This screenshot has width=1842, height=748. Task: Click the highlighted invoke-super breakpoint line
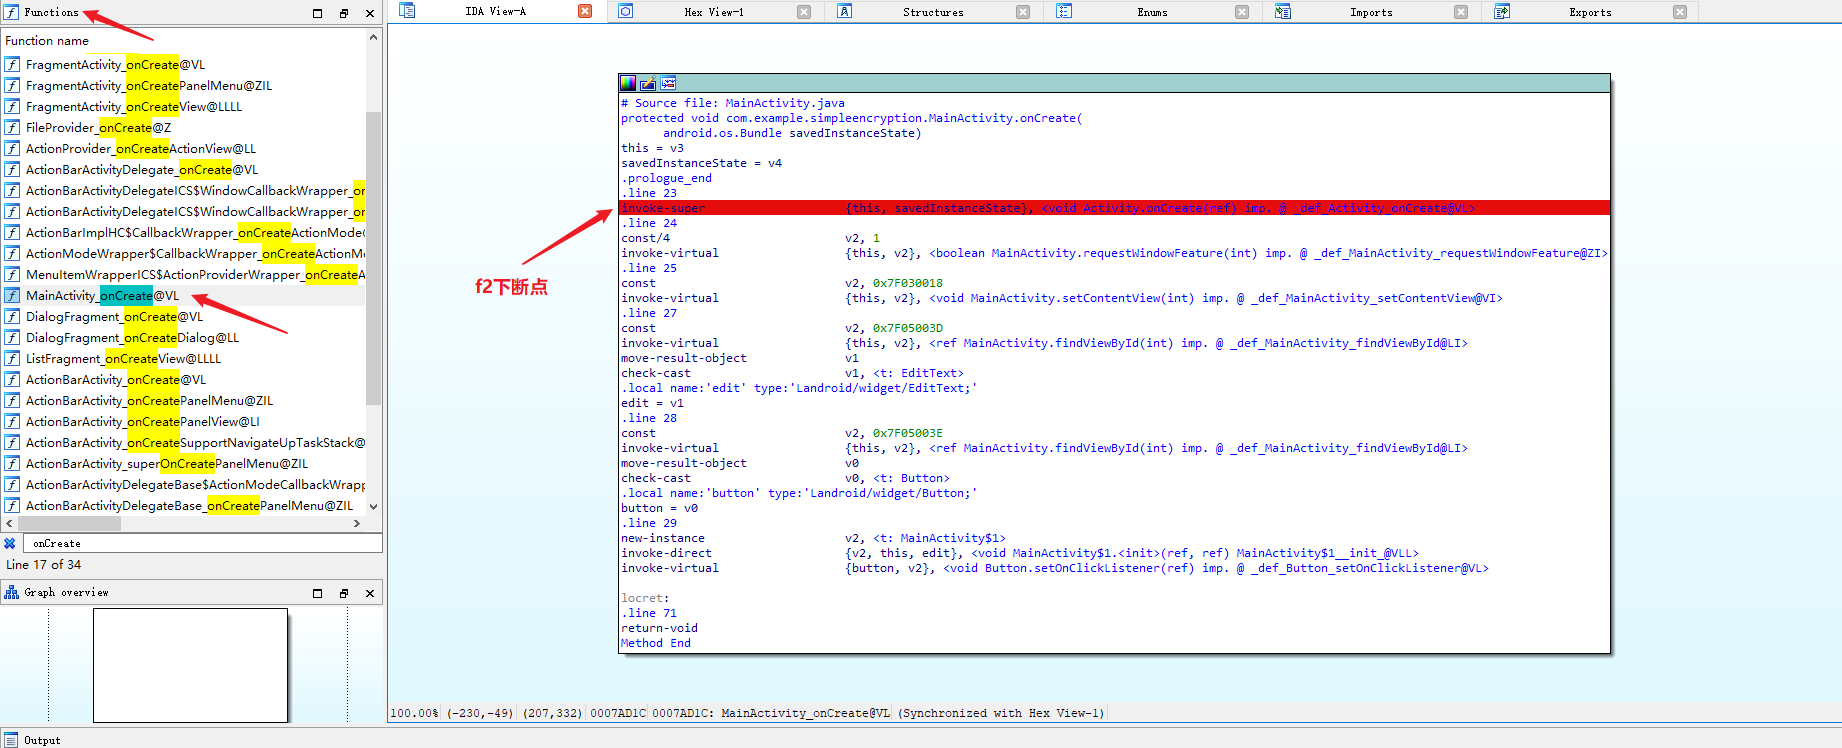click(x=1114, y=208)
